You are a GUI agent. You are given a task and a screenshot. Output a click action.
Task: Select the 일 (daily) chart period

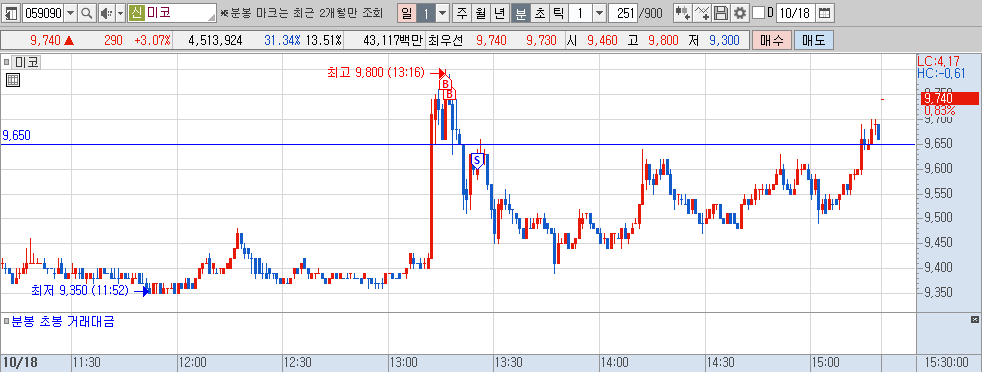(x=407, y=13)
